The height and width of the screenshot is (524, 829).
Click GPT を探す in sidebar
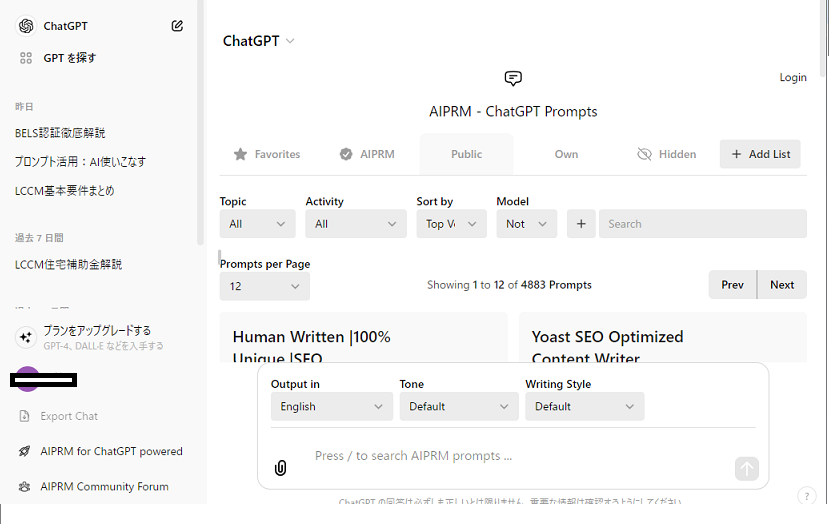[69, 58]
